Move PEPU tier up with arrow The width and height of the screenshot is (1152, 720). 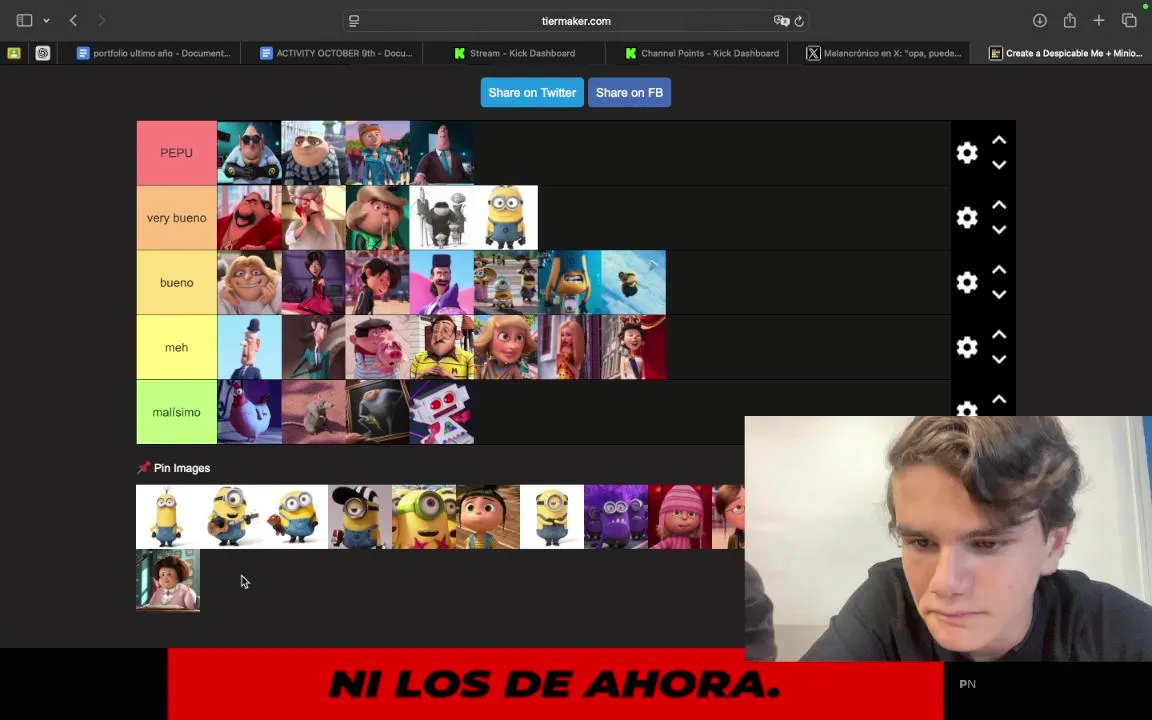pyautogui.click(x=998, y=140)
